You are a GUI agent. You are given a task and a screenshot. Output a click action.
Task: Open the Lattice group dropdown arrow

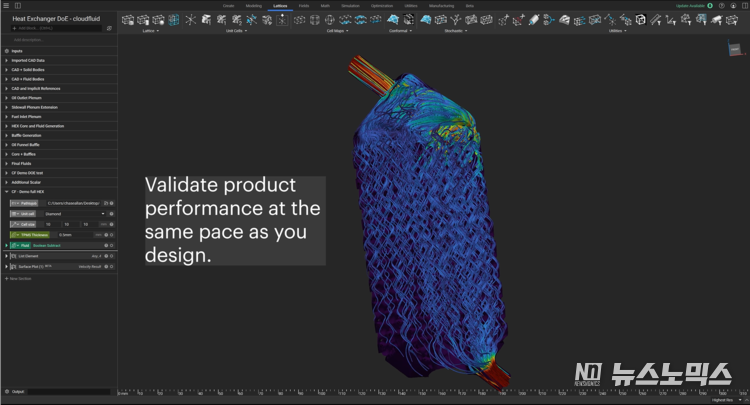point(158,31)
